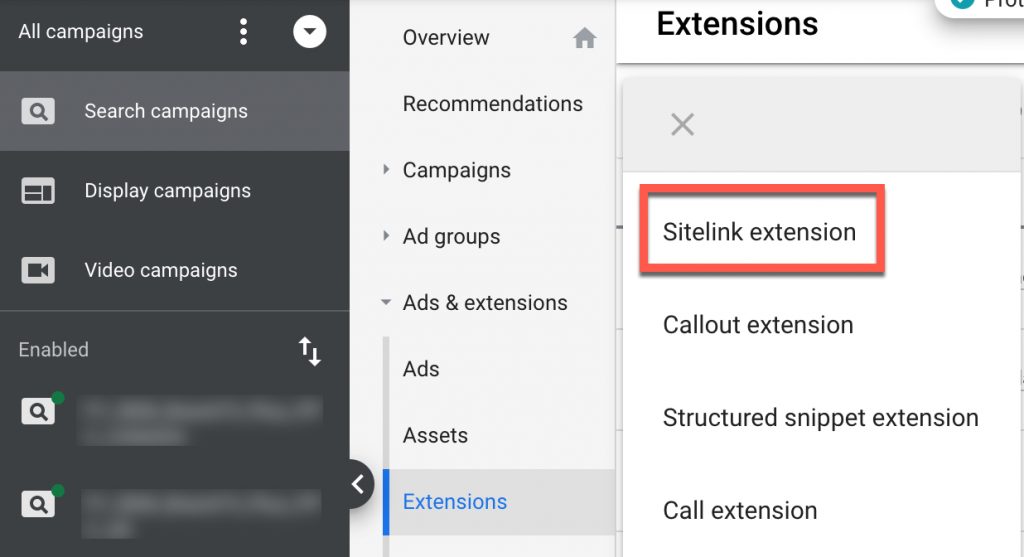The image size is (1024, 557).
Task: Open the All campaigns dropdown arrow
Action: pyautogui.click(x=309, y=32)
